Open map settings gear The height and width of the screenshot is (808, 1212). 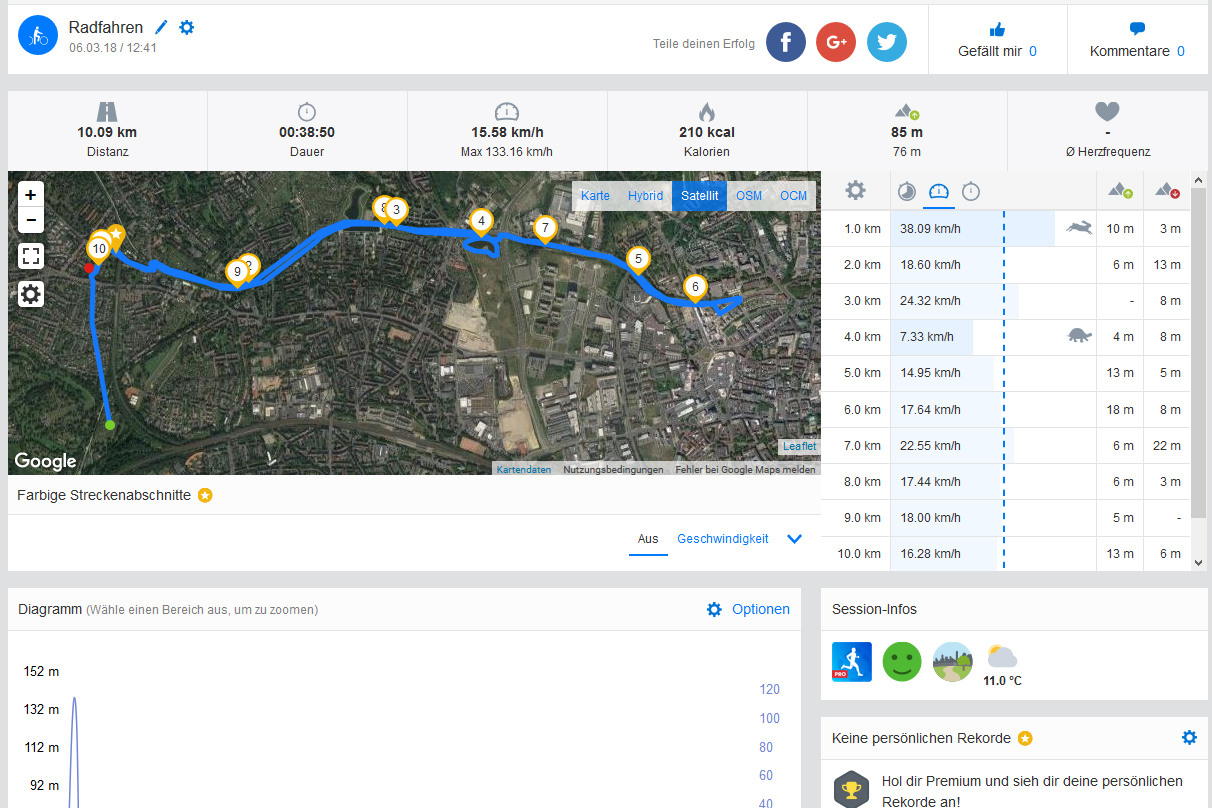pyautogui.click(x=31, y=294)
